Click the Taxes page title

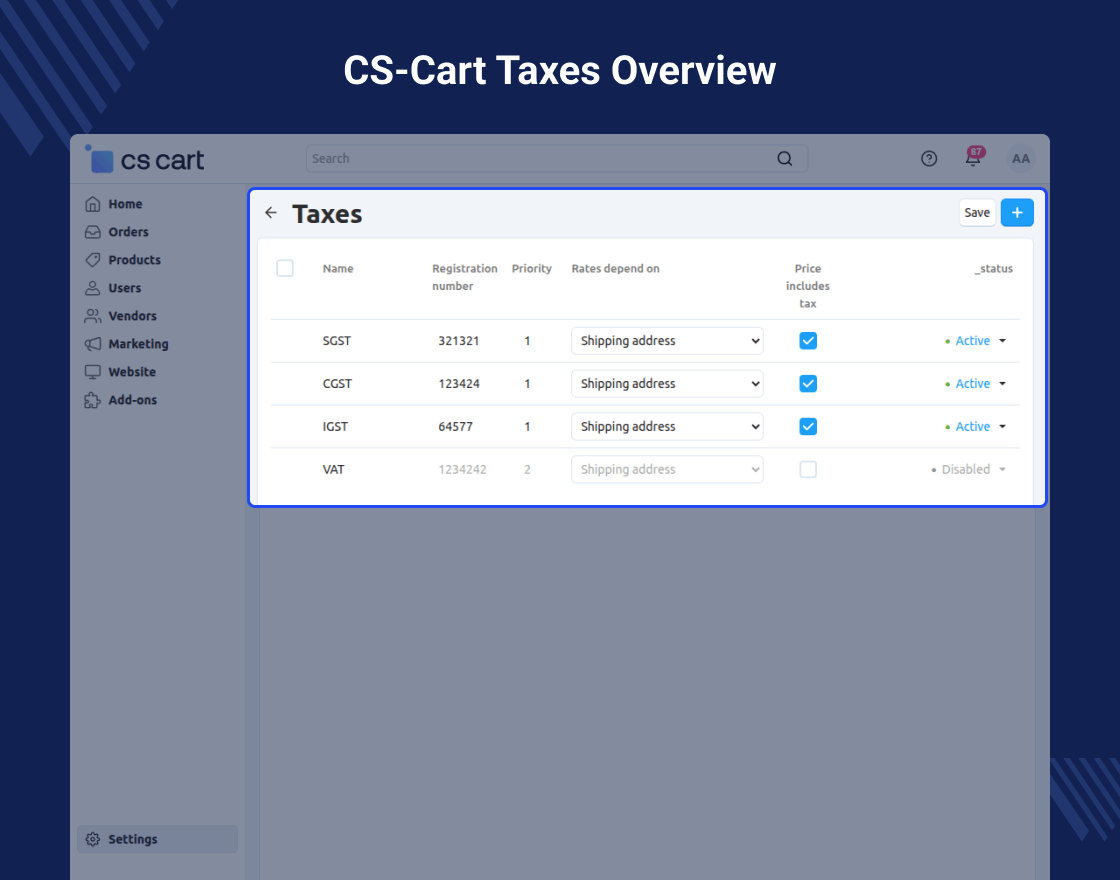pyautogui.click(x=327, y=214)
